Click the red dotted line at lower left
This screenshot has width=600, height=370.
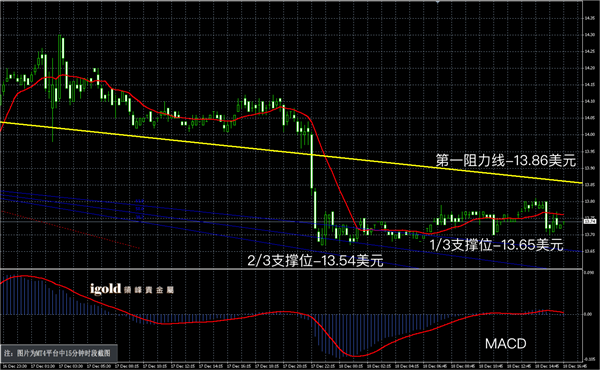pyautogui.click(x=71, y=230)
